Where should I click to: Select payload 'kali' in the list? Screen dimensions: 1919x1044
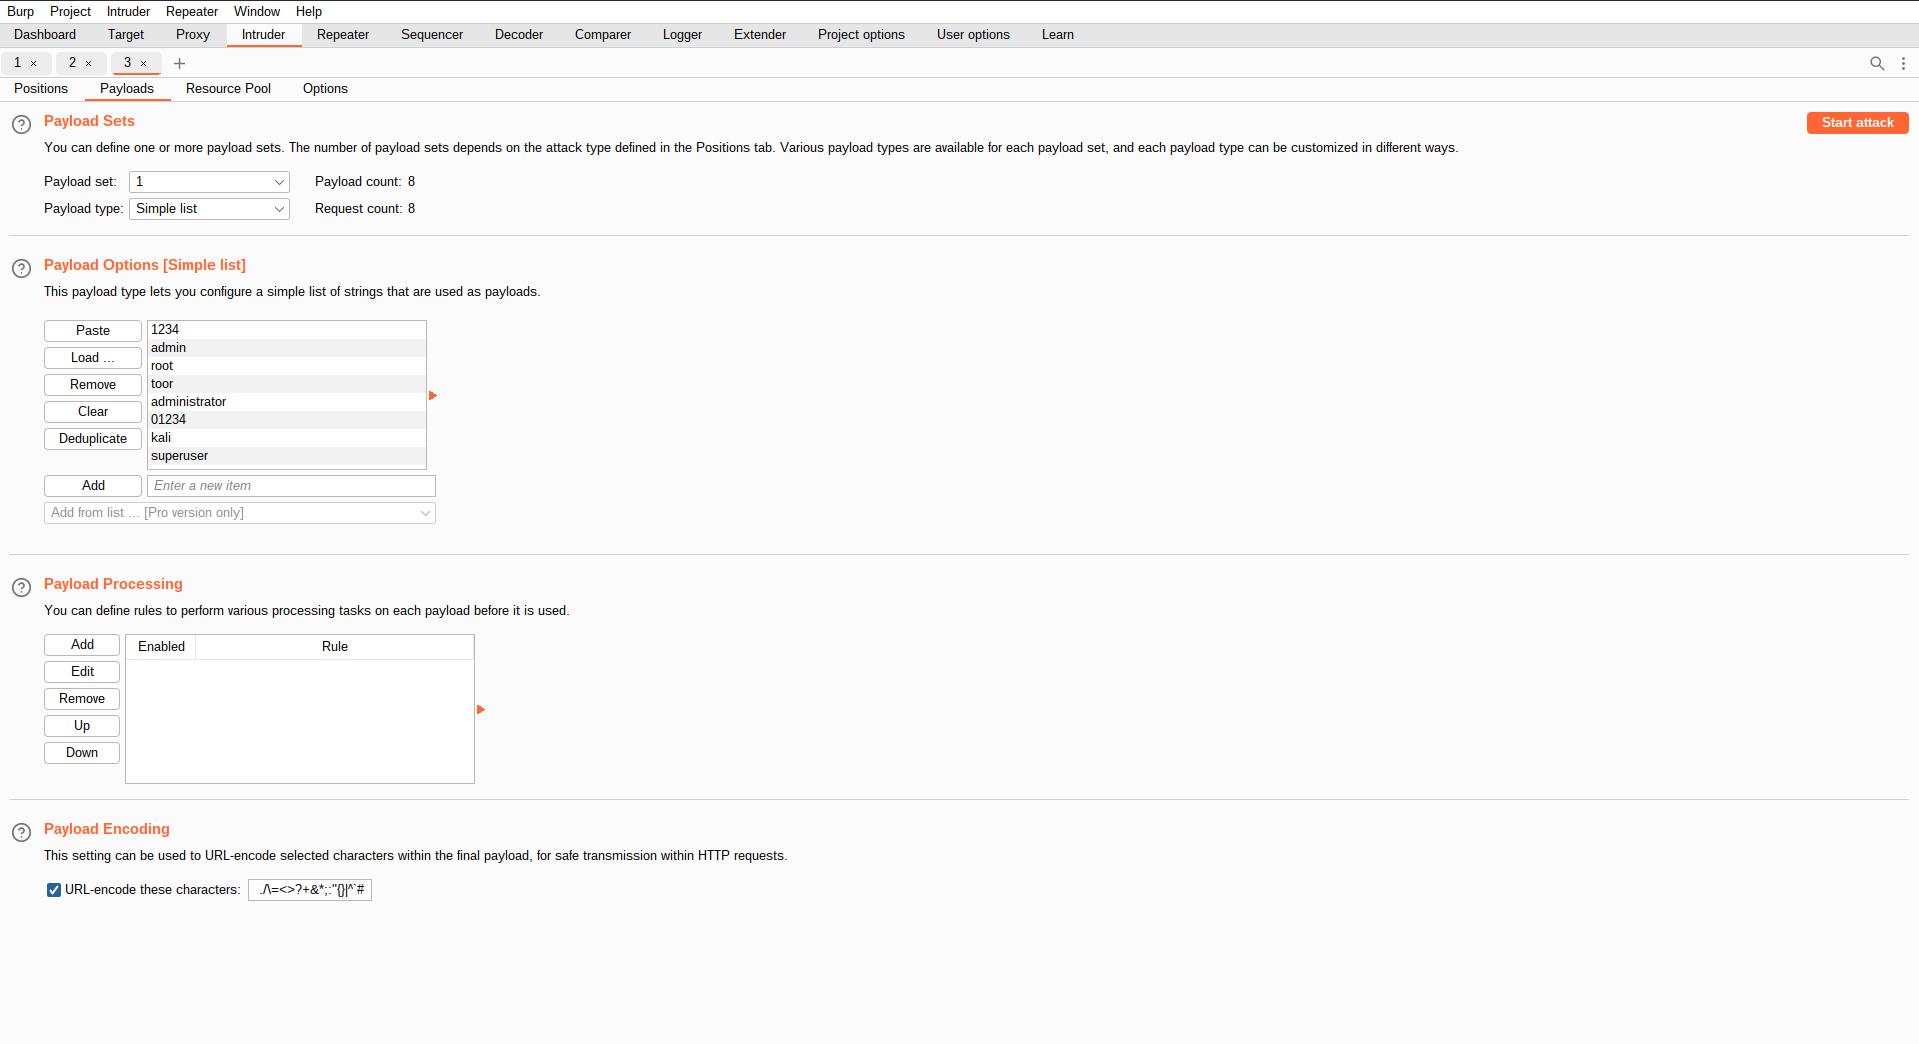287,438
